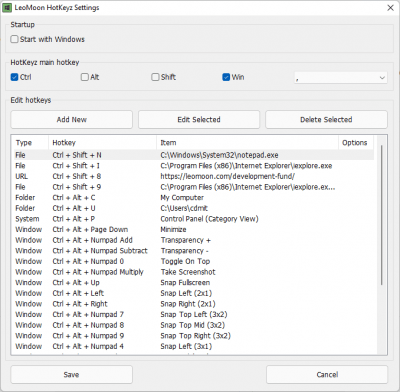400x392 pixels.
Task: Select the Toggle On Top row
Action: (x=193, y=261)
